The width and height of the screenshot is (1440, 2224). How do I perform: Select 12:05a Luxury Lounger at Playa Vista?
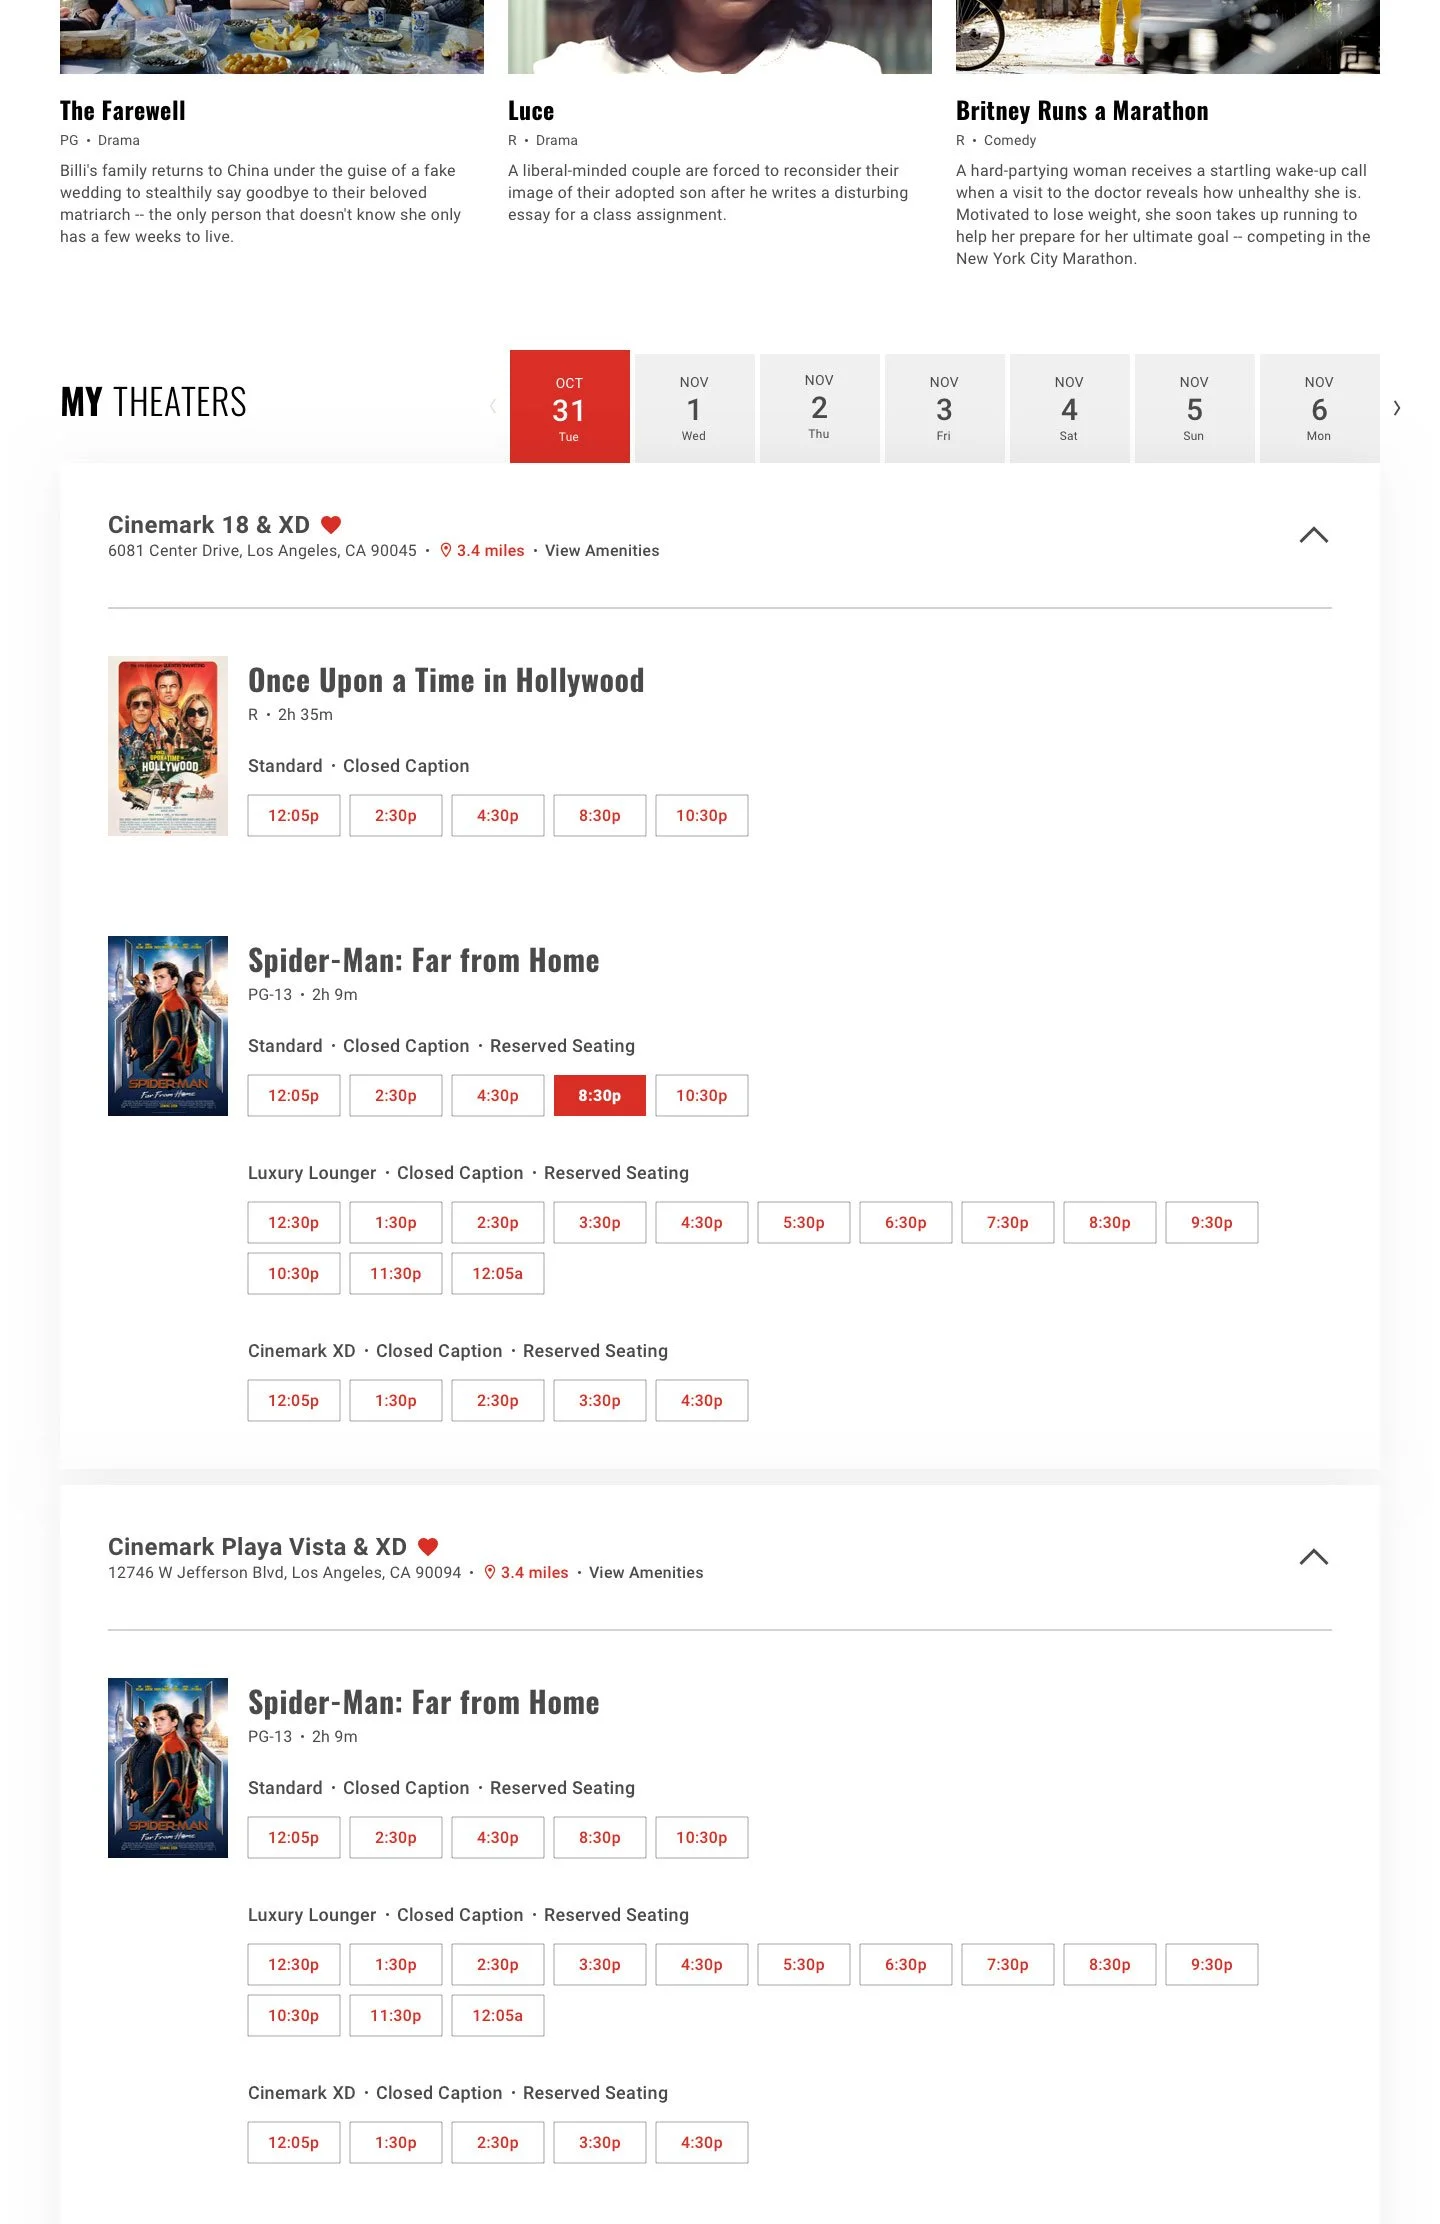click(498, 2016)
